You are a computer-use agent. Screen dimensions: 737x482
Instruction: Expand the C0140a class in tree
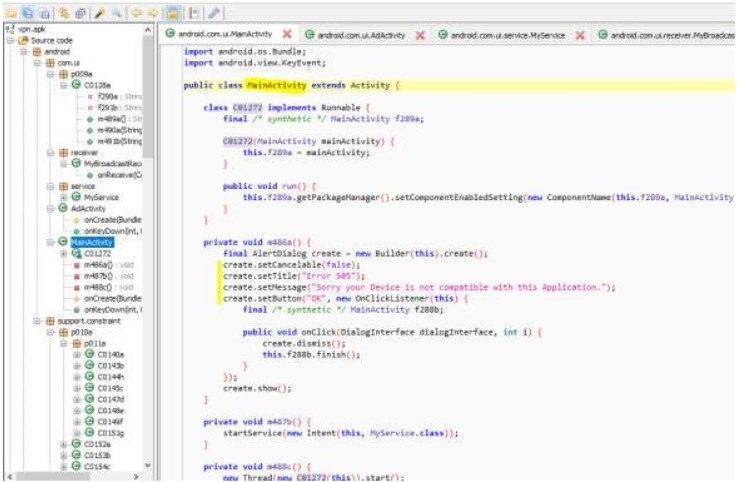[x=76, y=354]
